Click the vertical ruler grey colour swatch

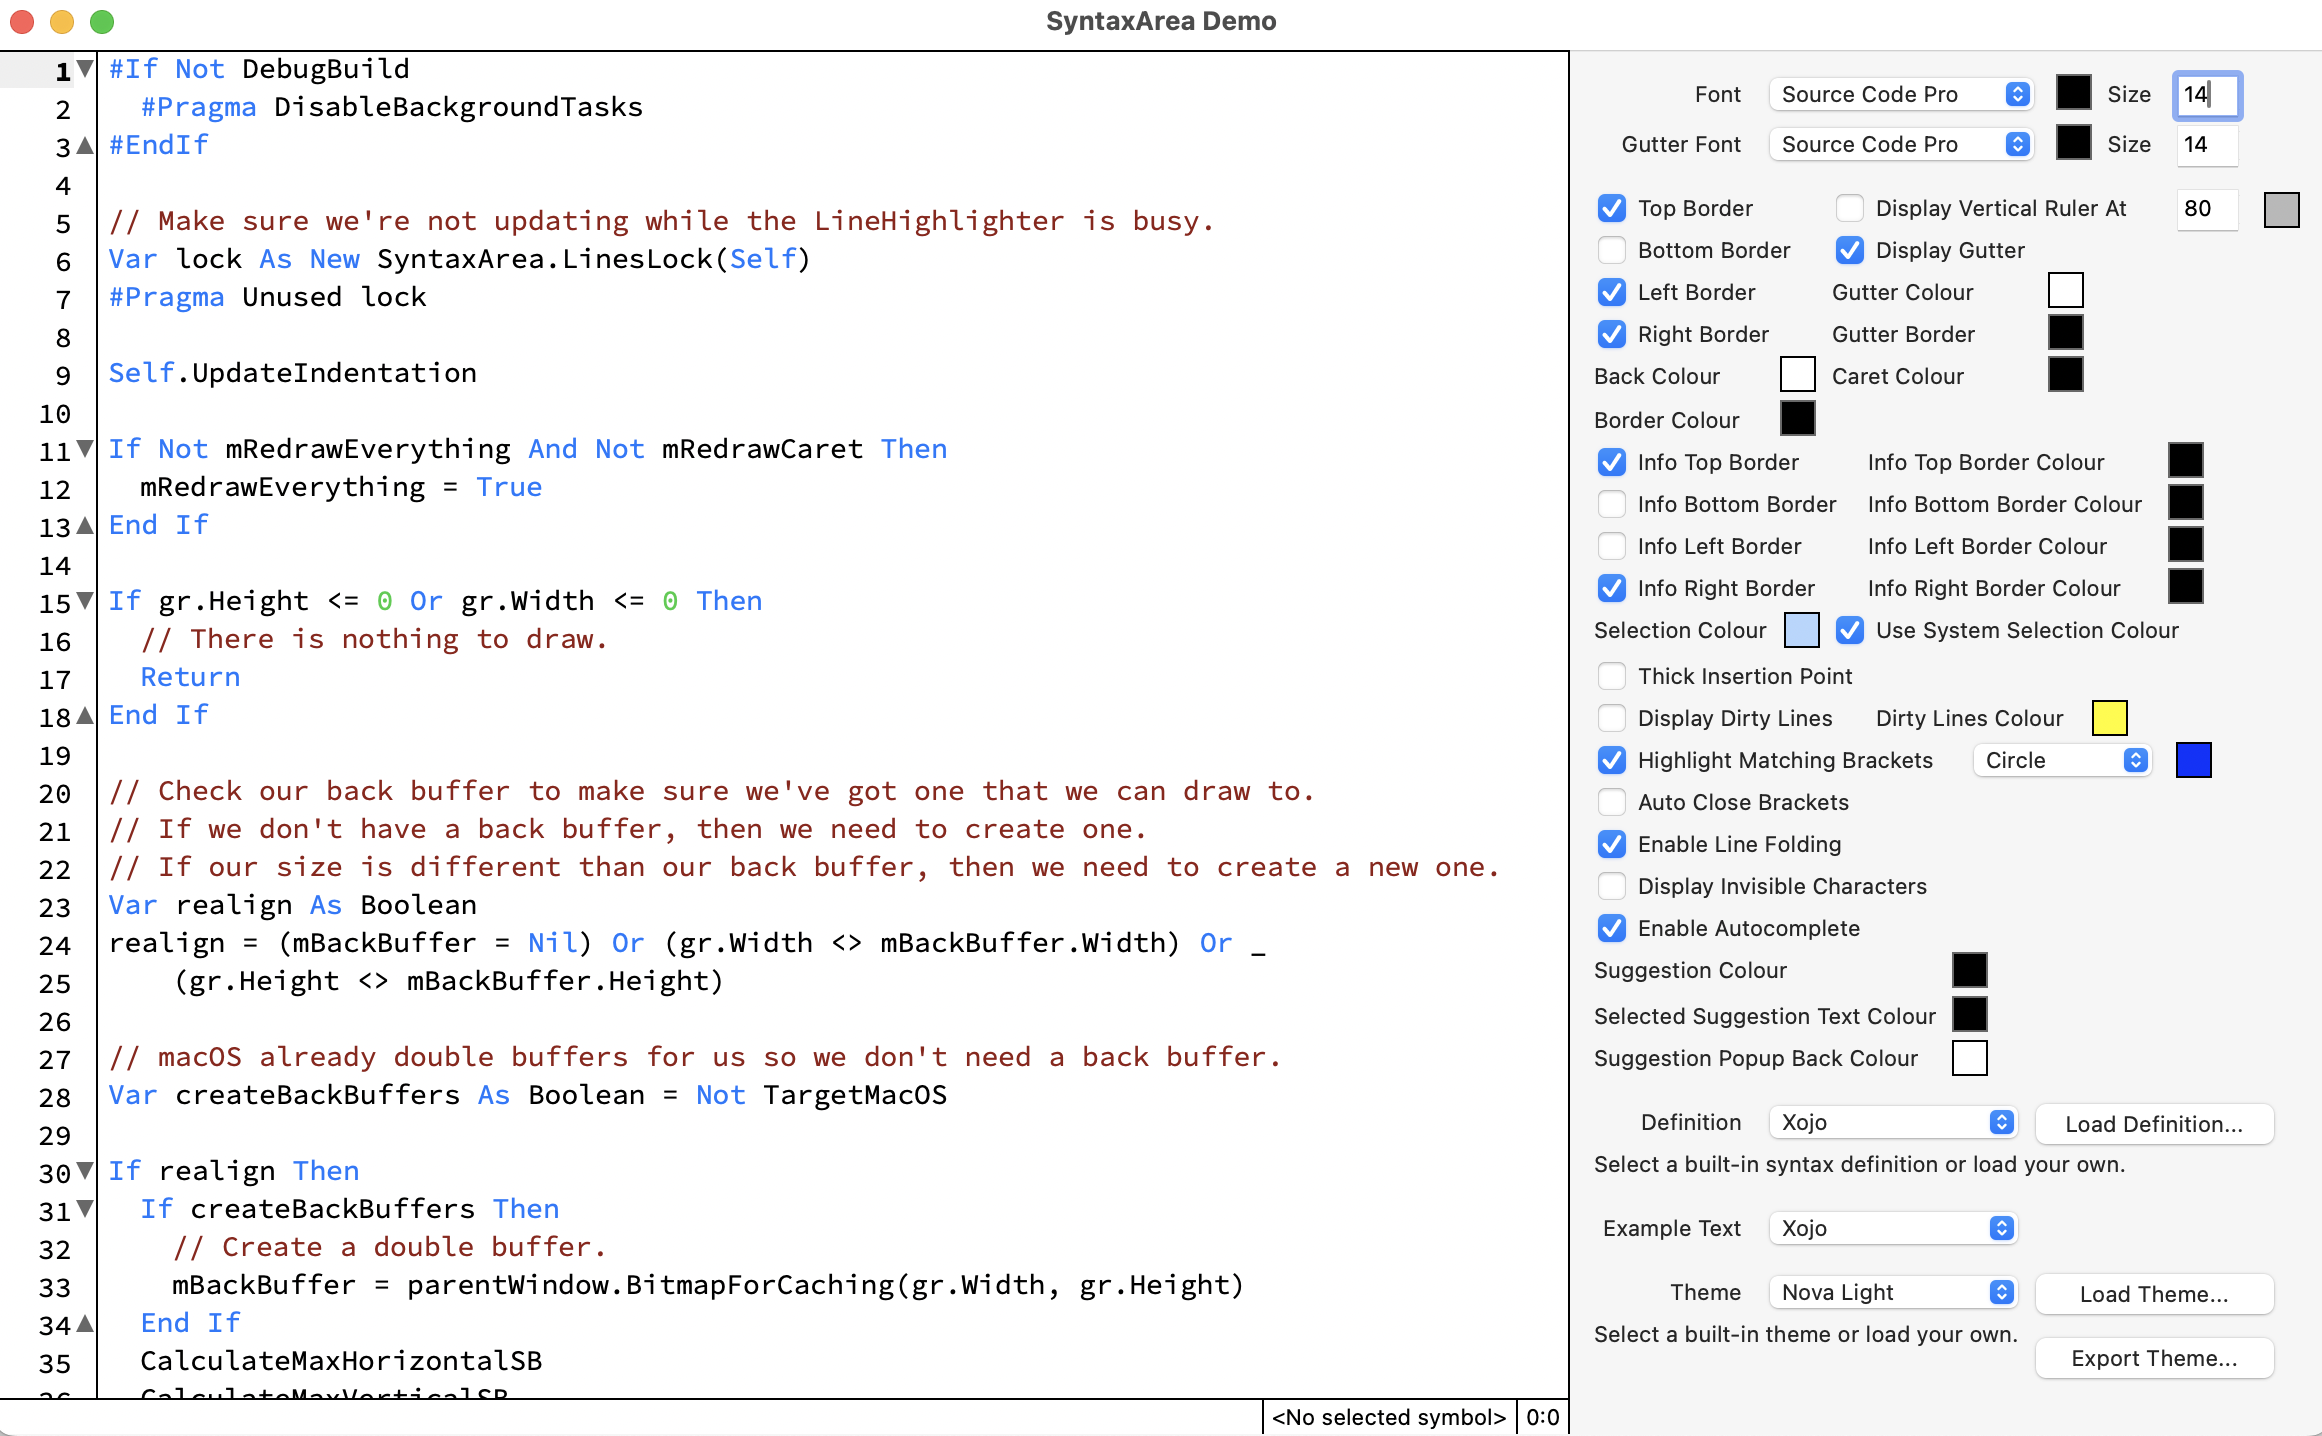point(2281,209)
